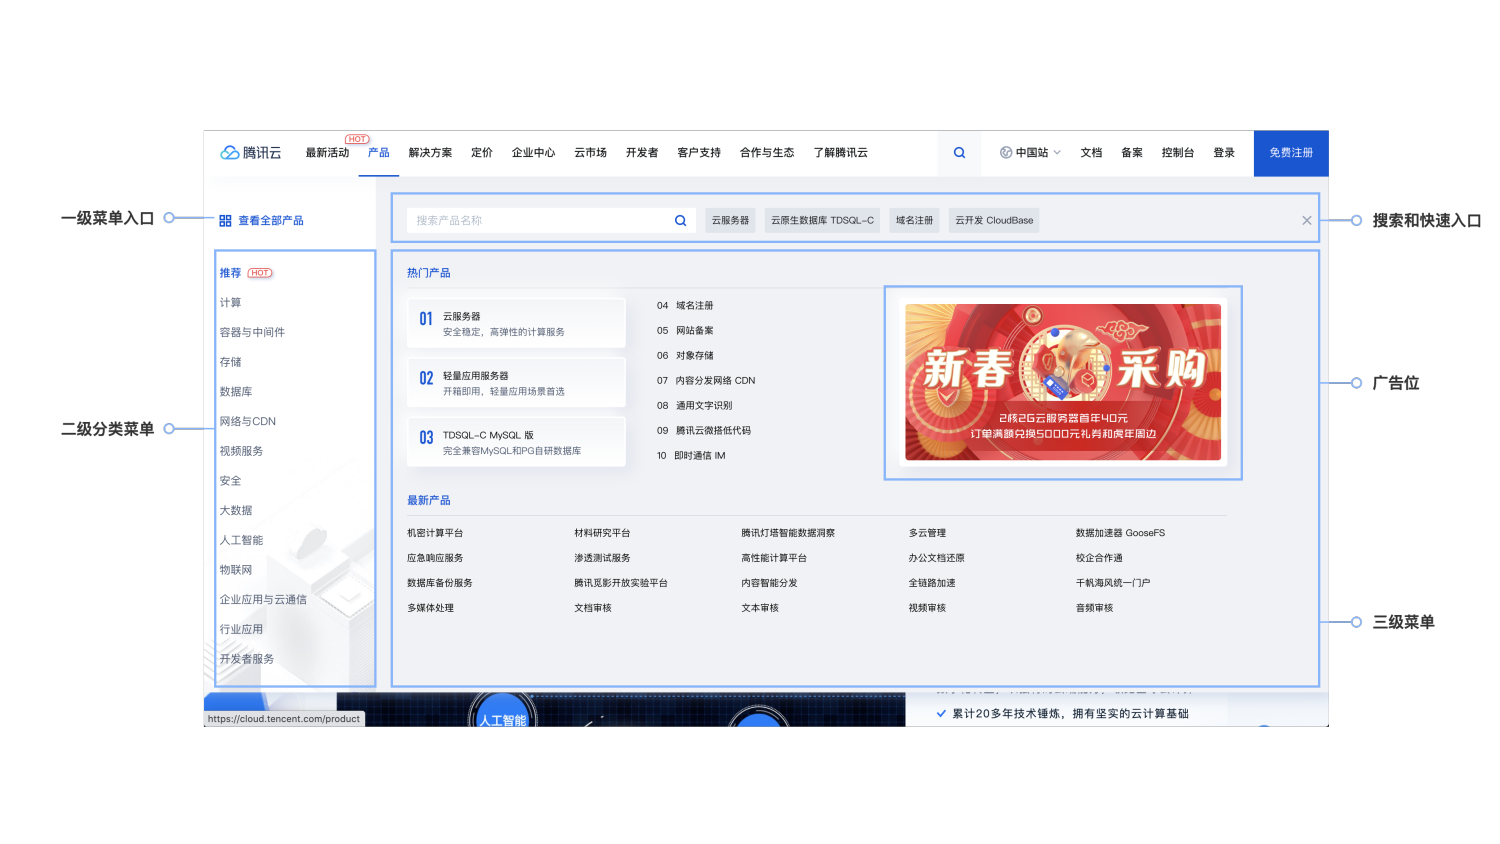Select the 视频服务 category
1500x844 pixels.
point(241,451)
